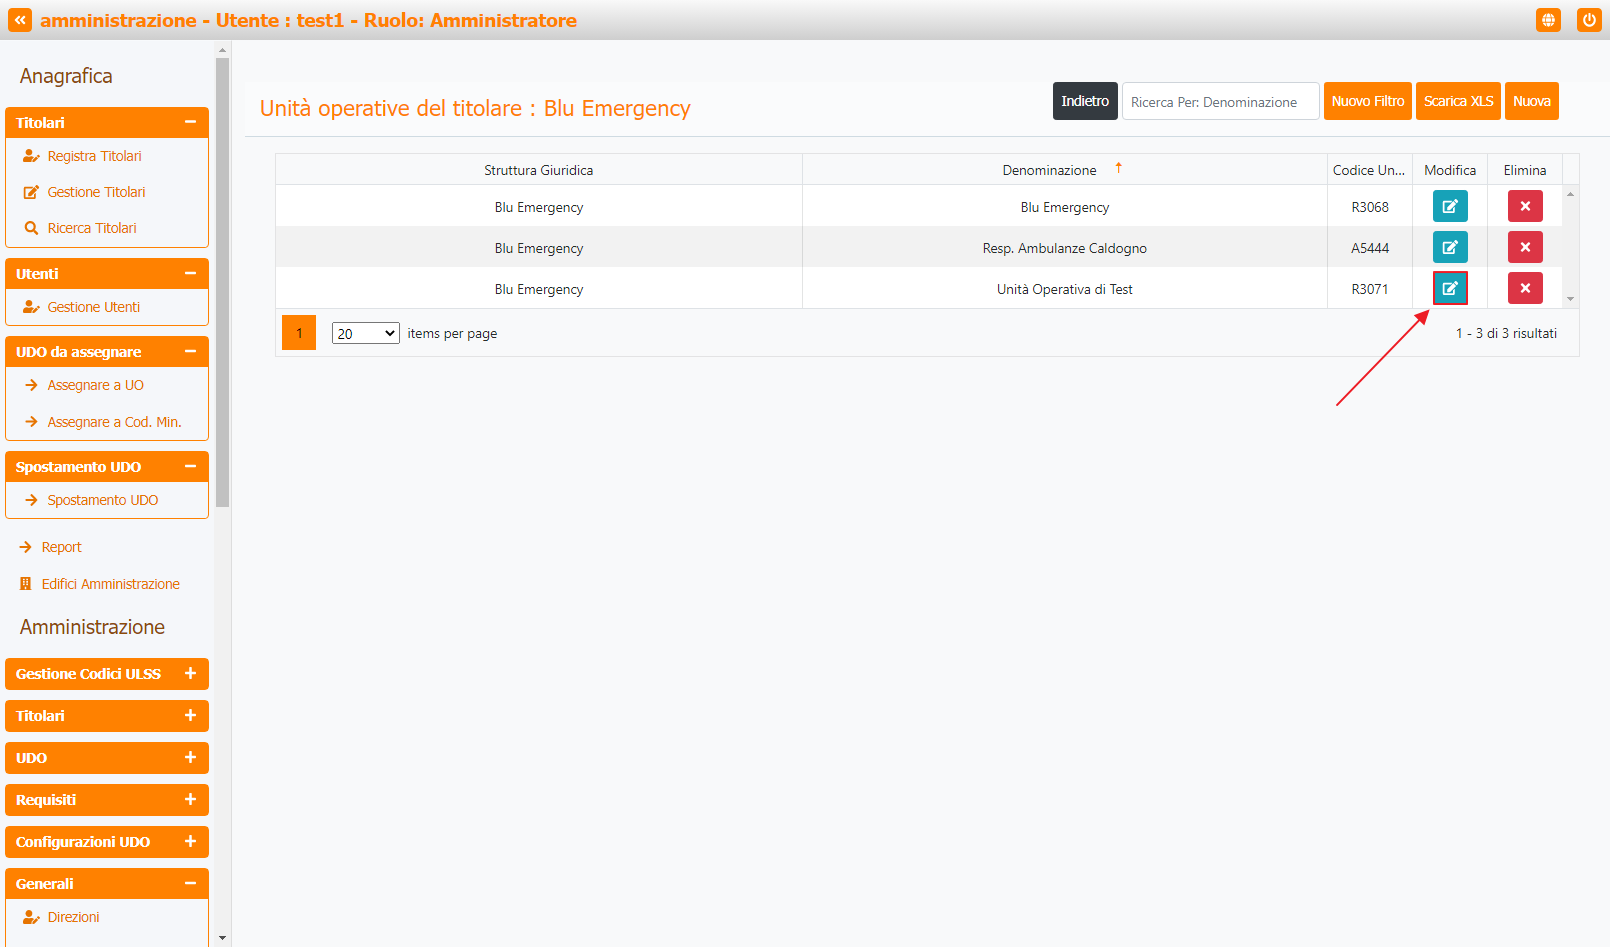
Task: Go to Registra Titolari
Action: 94,156
